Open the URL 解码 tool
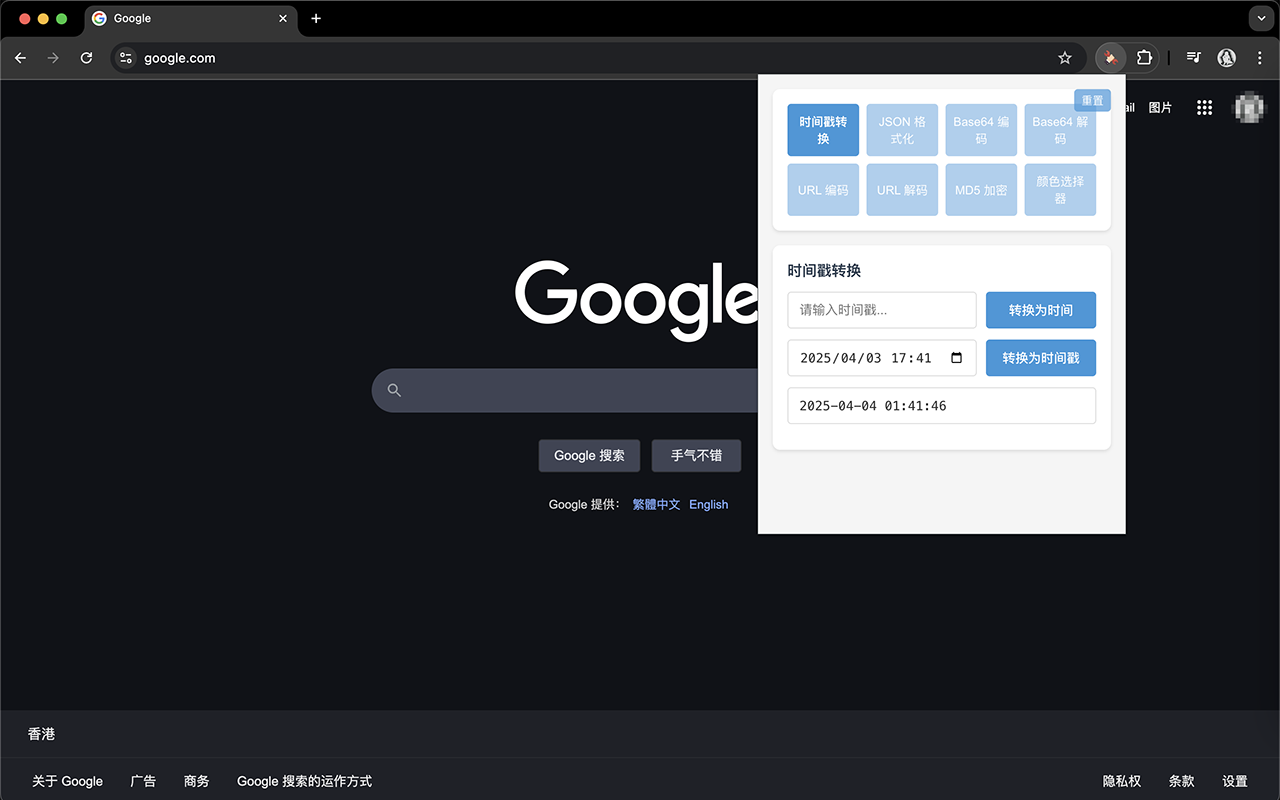The height and width of the screenshot is (800, 1280). 901,189
